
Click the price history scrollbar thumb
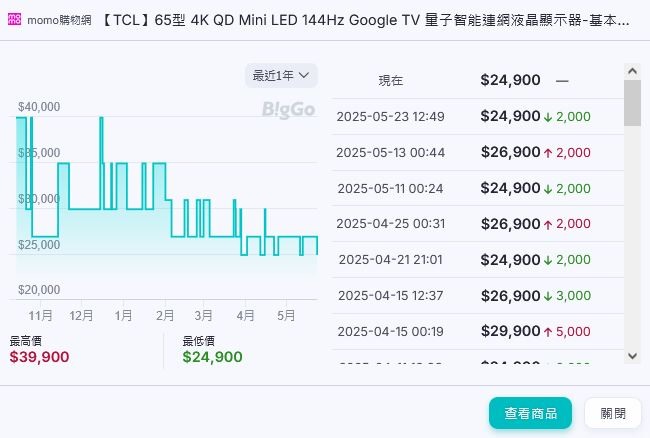[631, 103]
